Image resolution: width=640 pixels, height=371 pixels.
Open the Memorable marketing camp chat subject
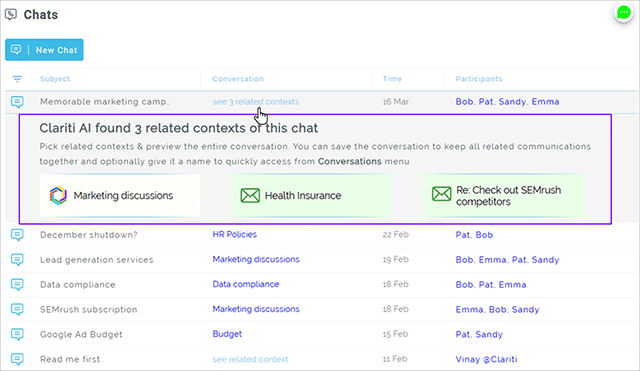click(x=105, y=102)
